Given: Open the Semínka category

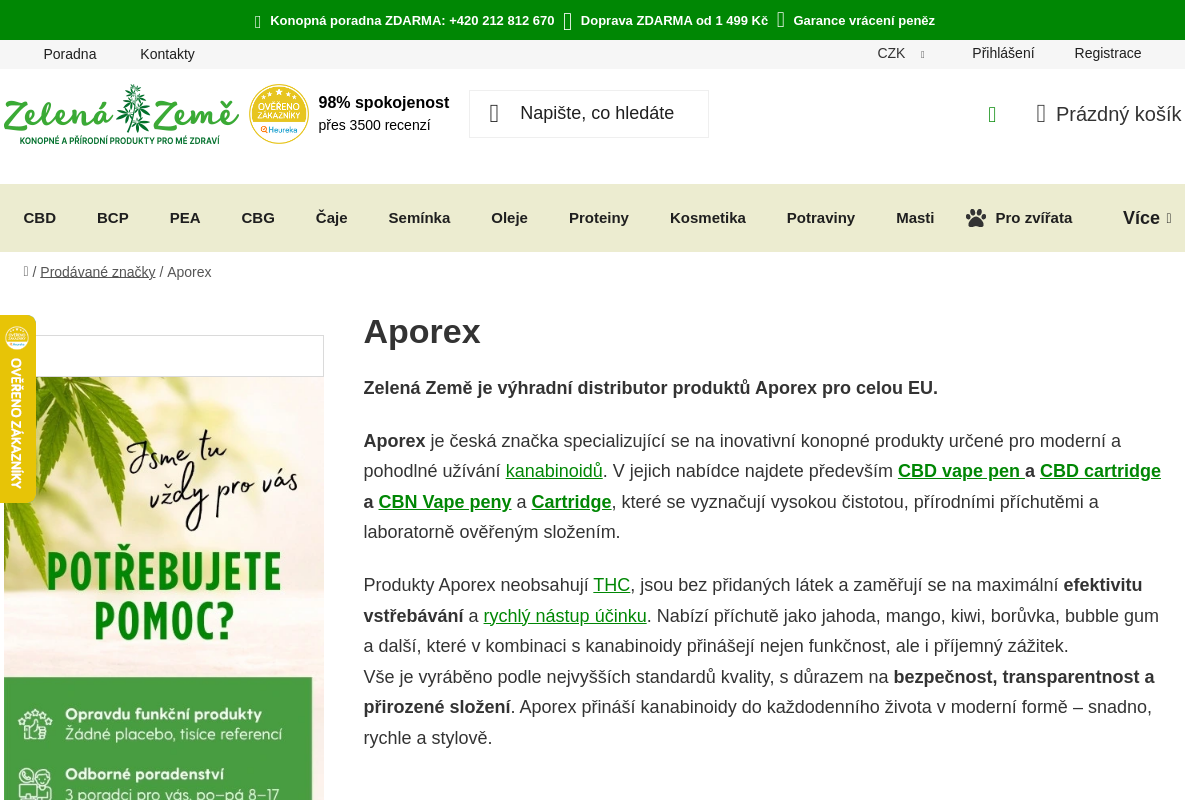Looking at the screenshot, I should coord(420,218).
